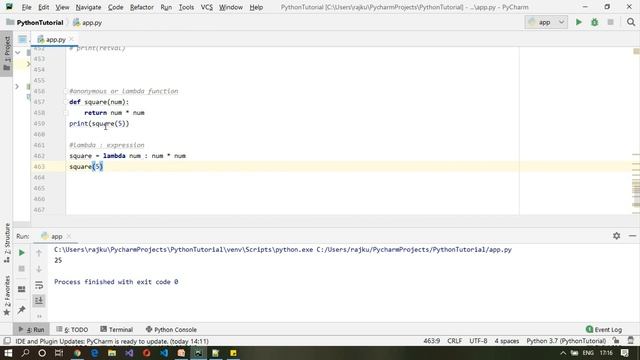Open the VCS menu
Screen dimensions: 640x360
[207, 7]
